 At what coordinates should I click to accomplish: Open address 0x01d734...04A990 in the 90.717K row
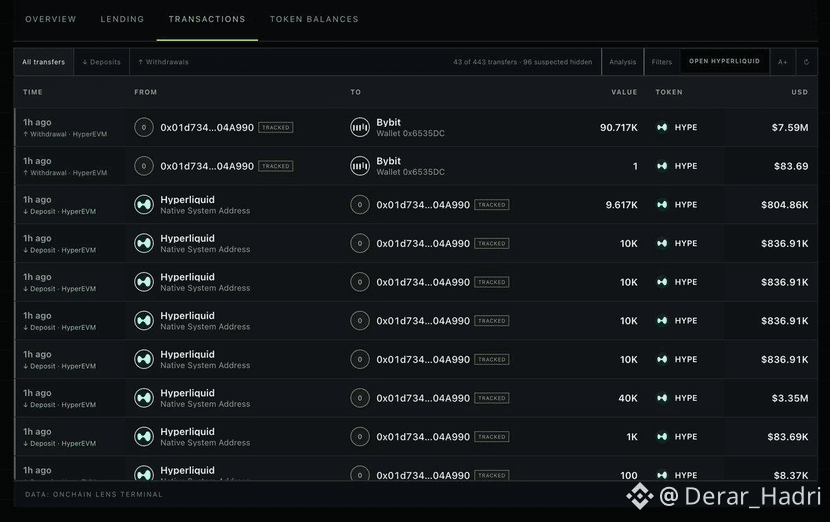coord(207,128)
